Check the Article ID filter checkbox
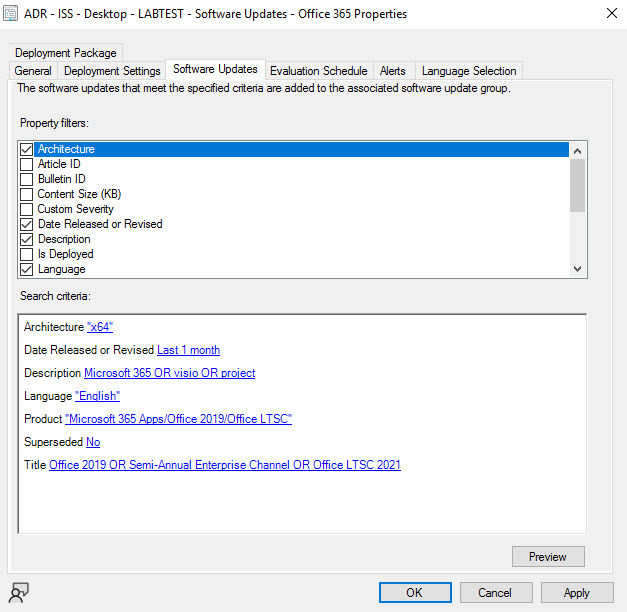The width and height of the screenshot is (627, 612). tap(26, 164)
